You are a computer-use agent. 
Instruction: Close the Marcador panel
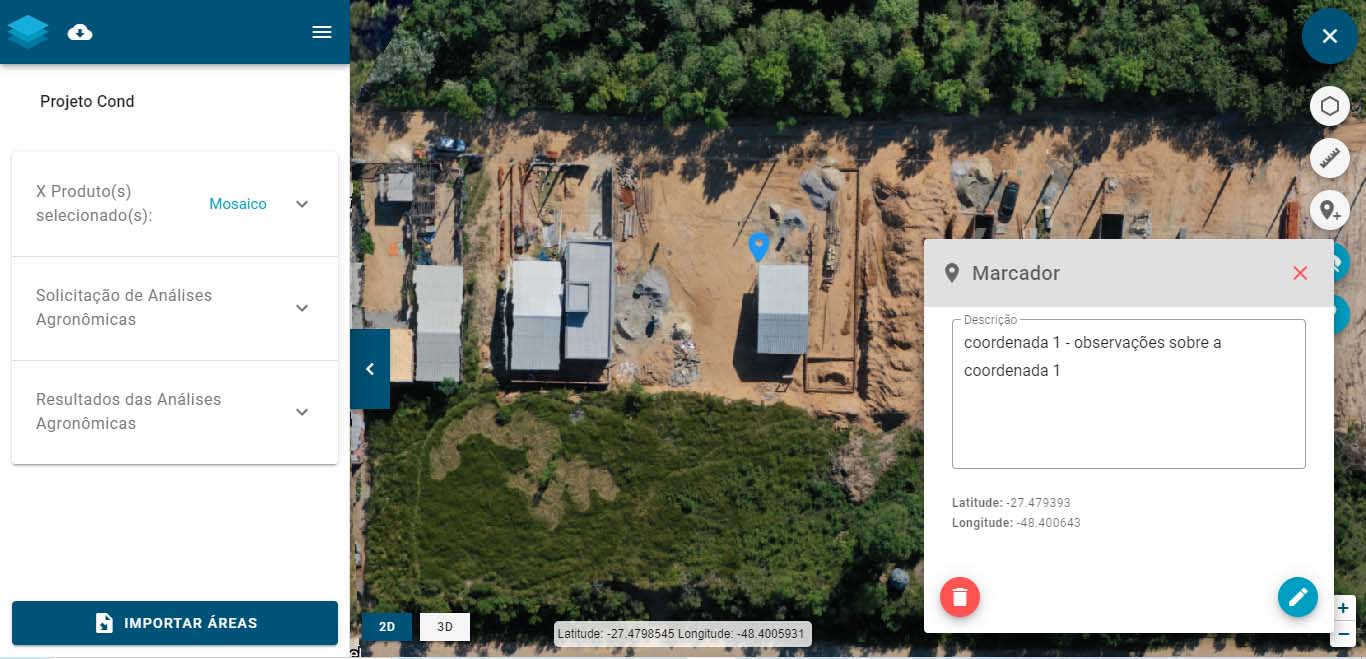coord(1300,273)
